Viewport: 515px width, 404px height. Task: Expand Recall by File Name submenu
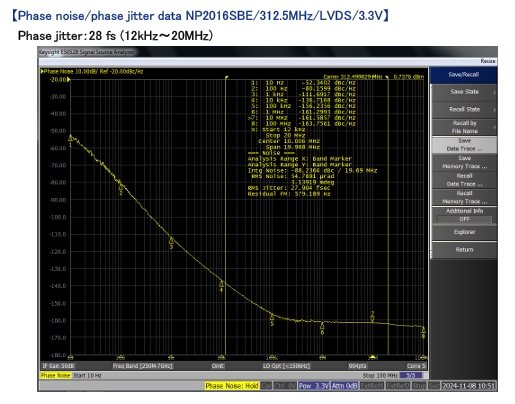click(464, 127)
